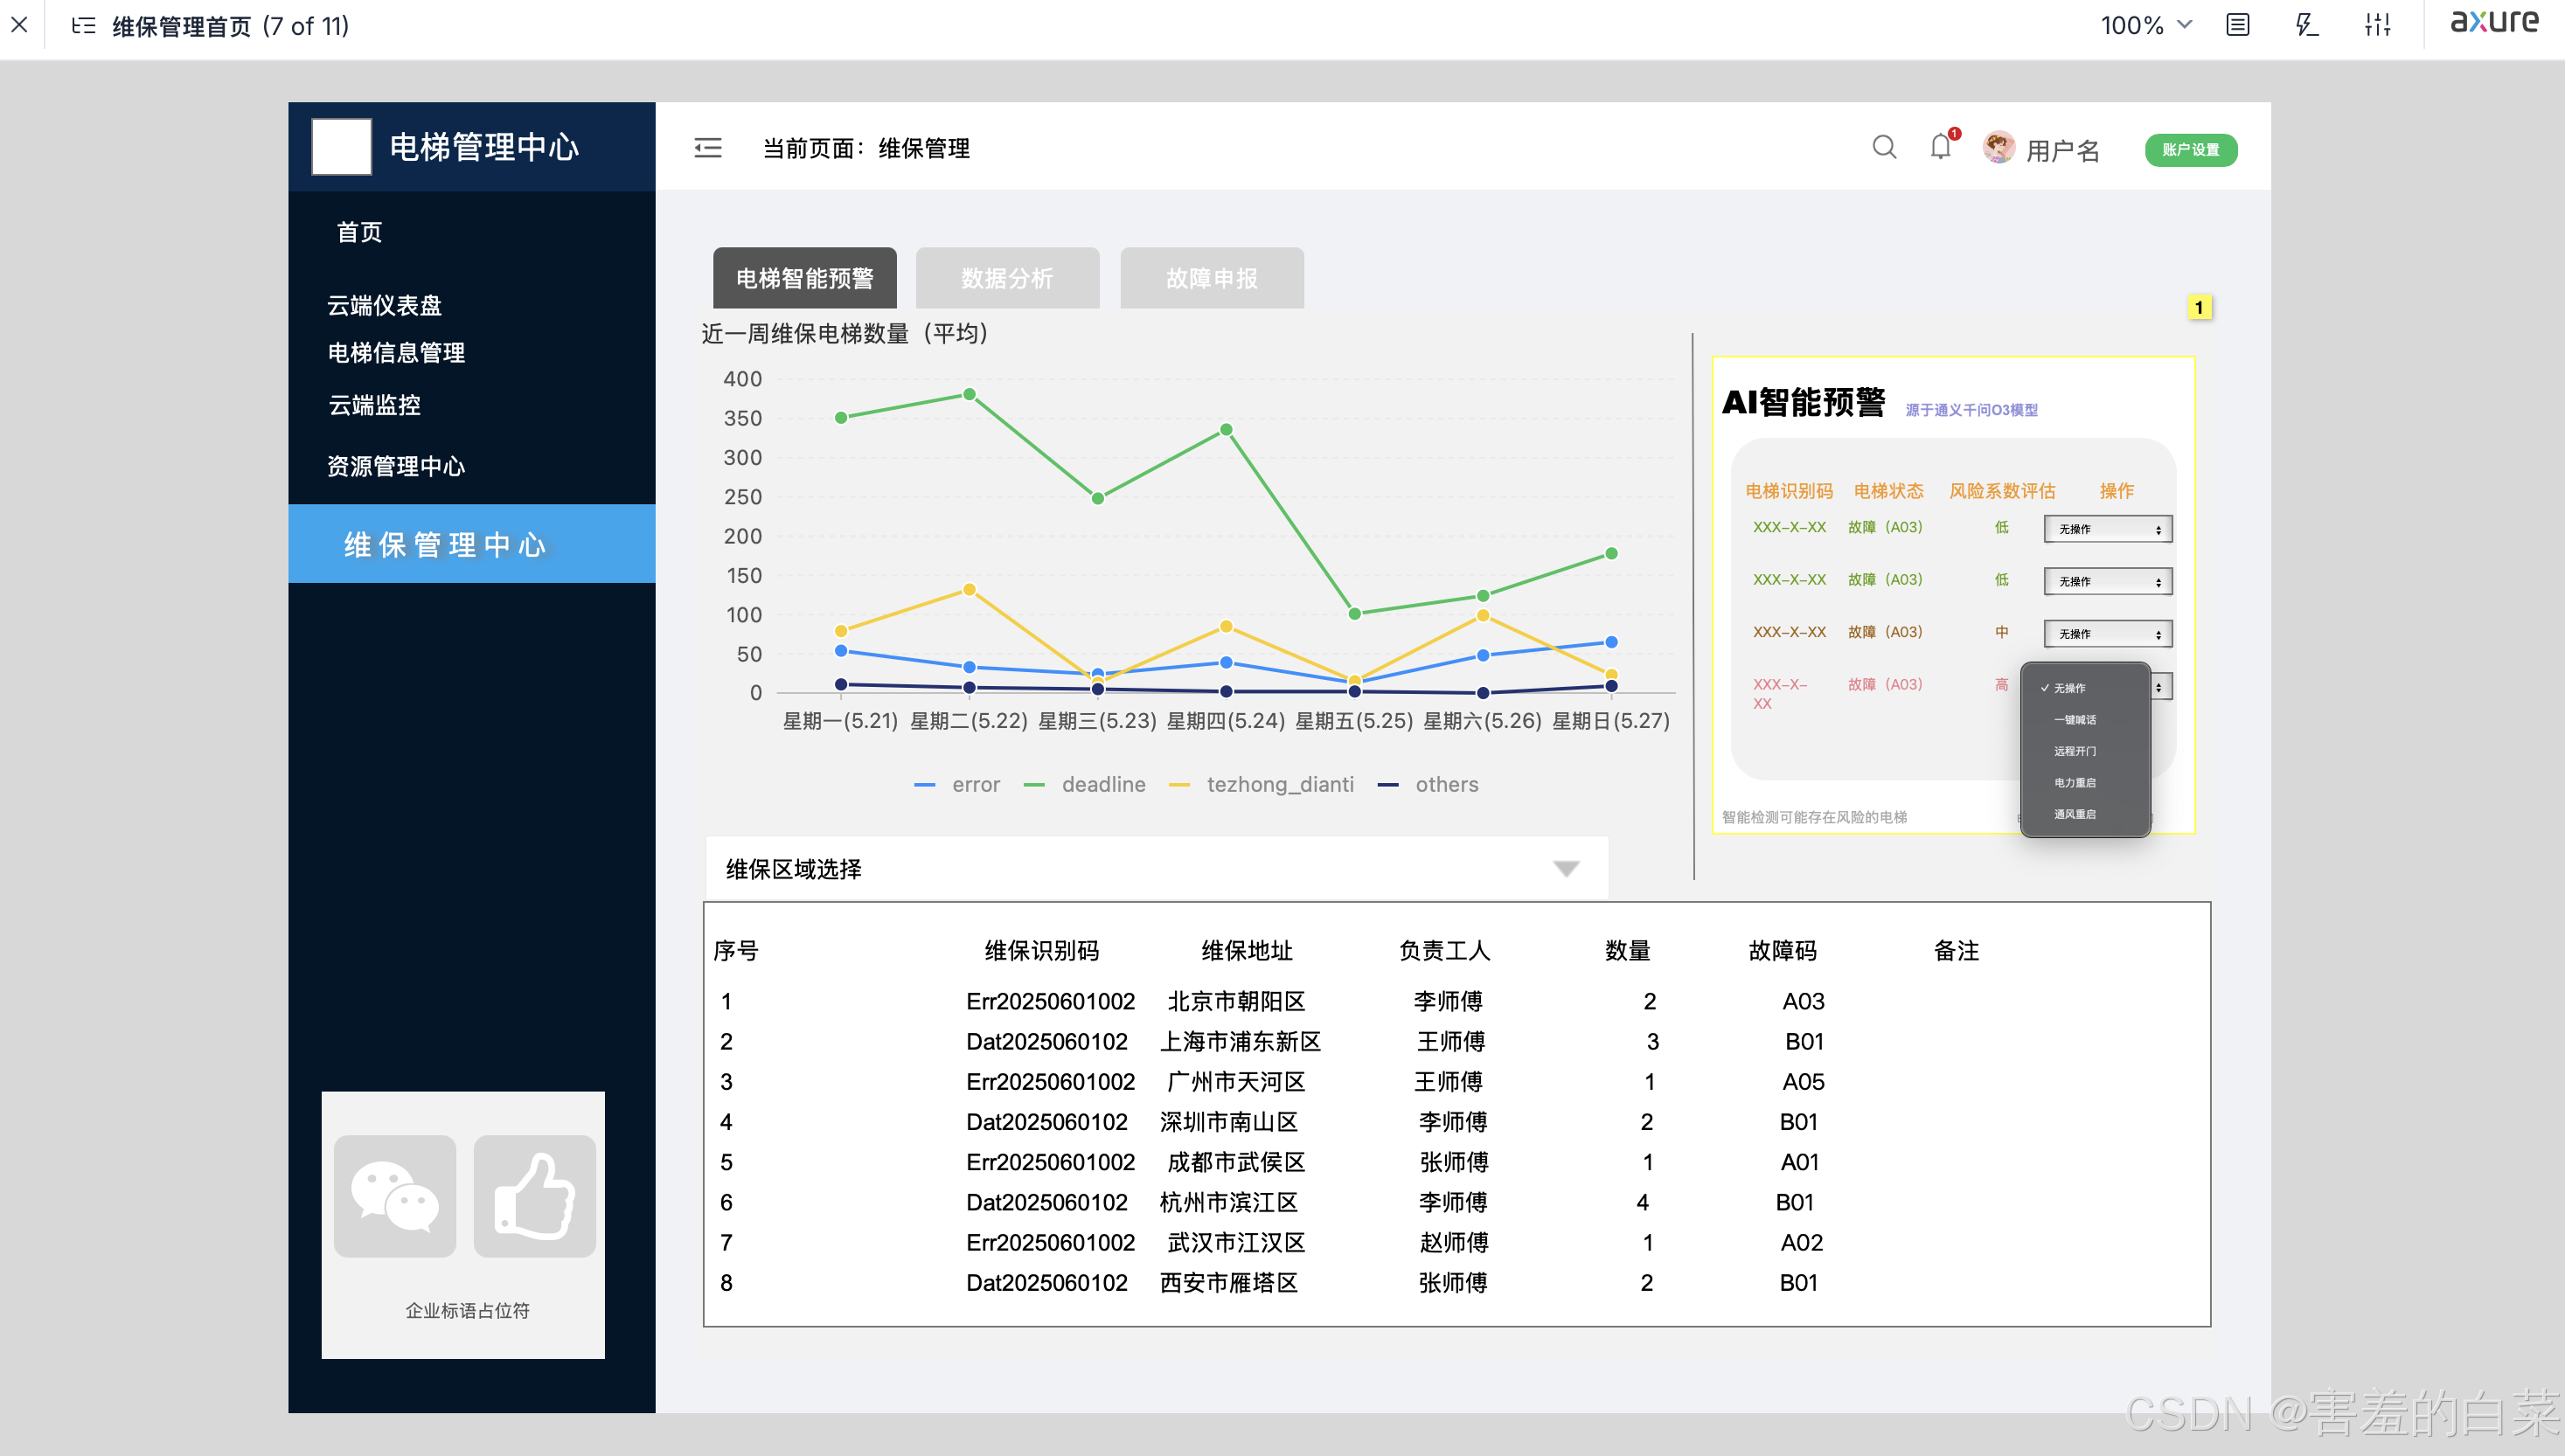This screenshot has height=1456, width=2565.
Task: Click the thumbs-up like icon
Action: click(x=535, y=1196)
